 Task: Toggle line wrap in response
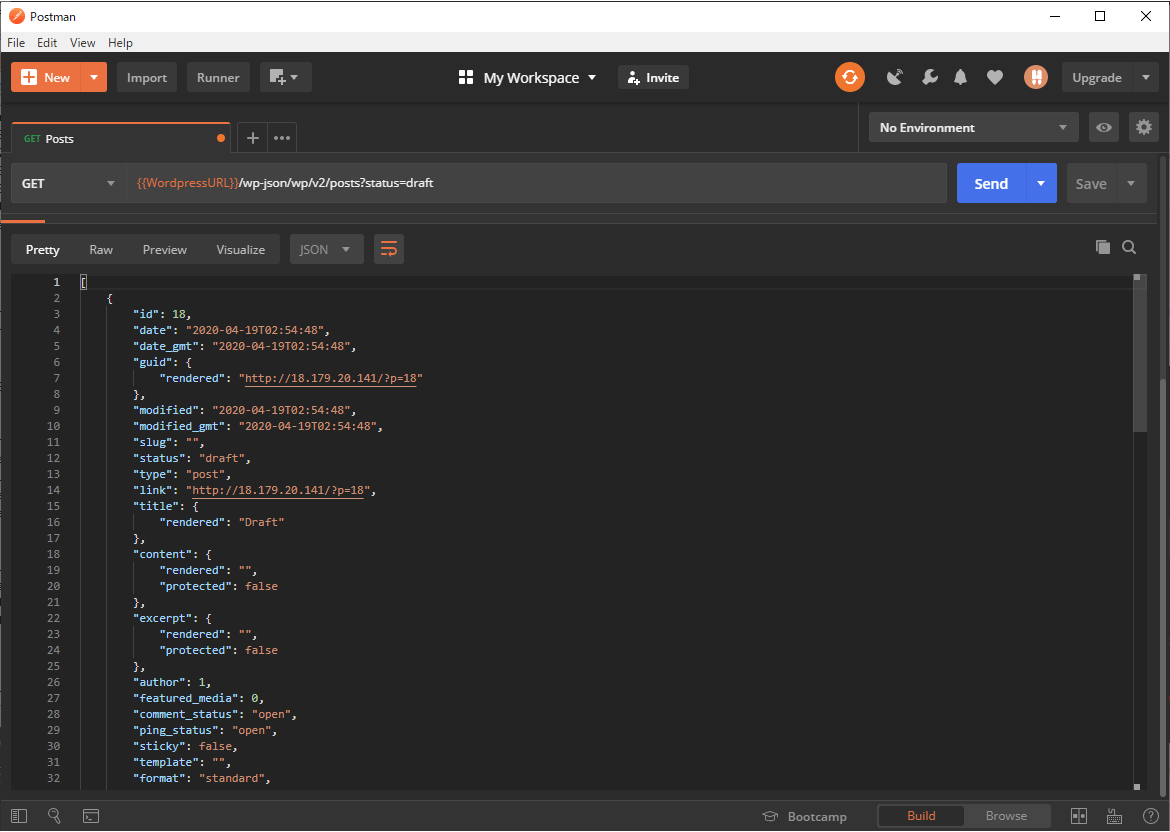[389, 249]
